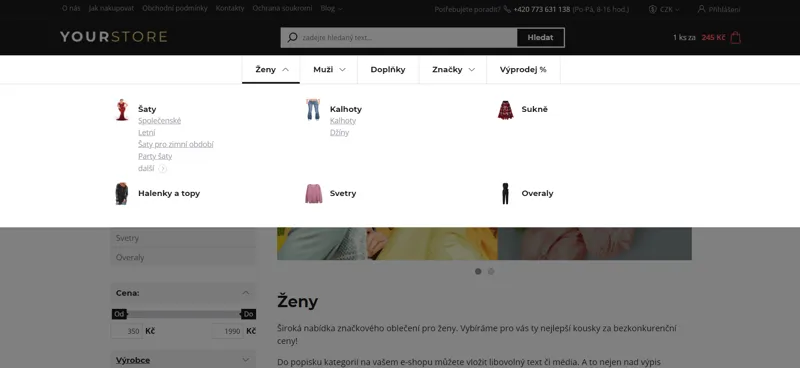Open the black Overaly jumpsuit icon
Image resolution: width=800 pixels, height=368 pixels.
505,193
